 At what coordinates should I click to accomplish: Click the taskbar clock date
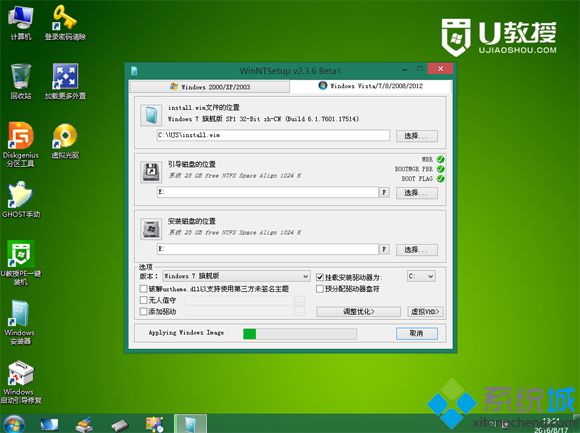(x=551, y=430)
